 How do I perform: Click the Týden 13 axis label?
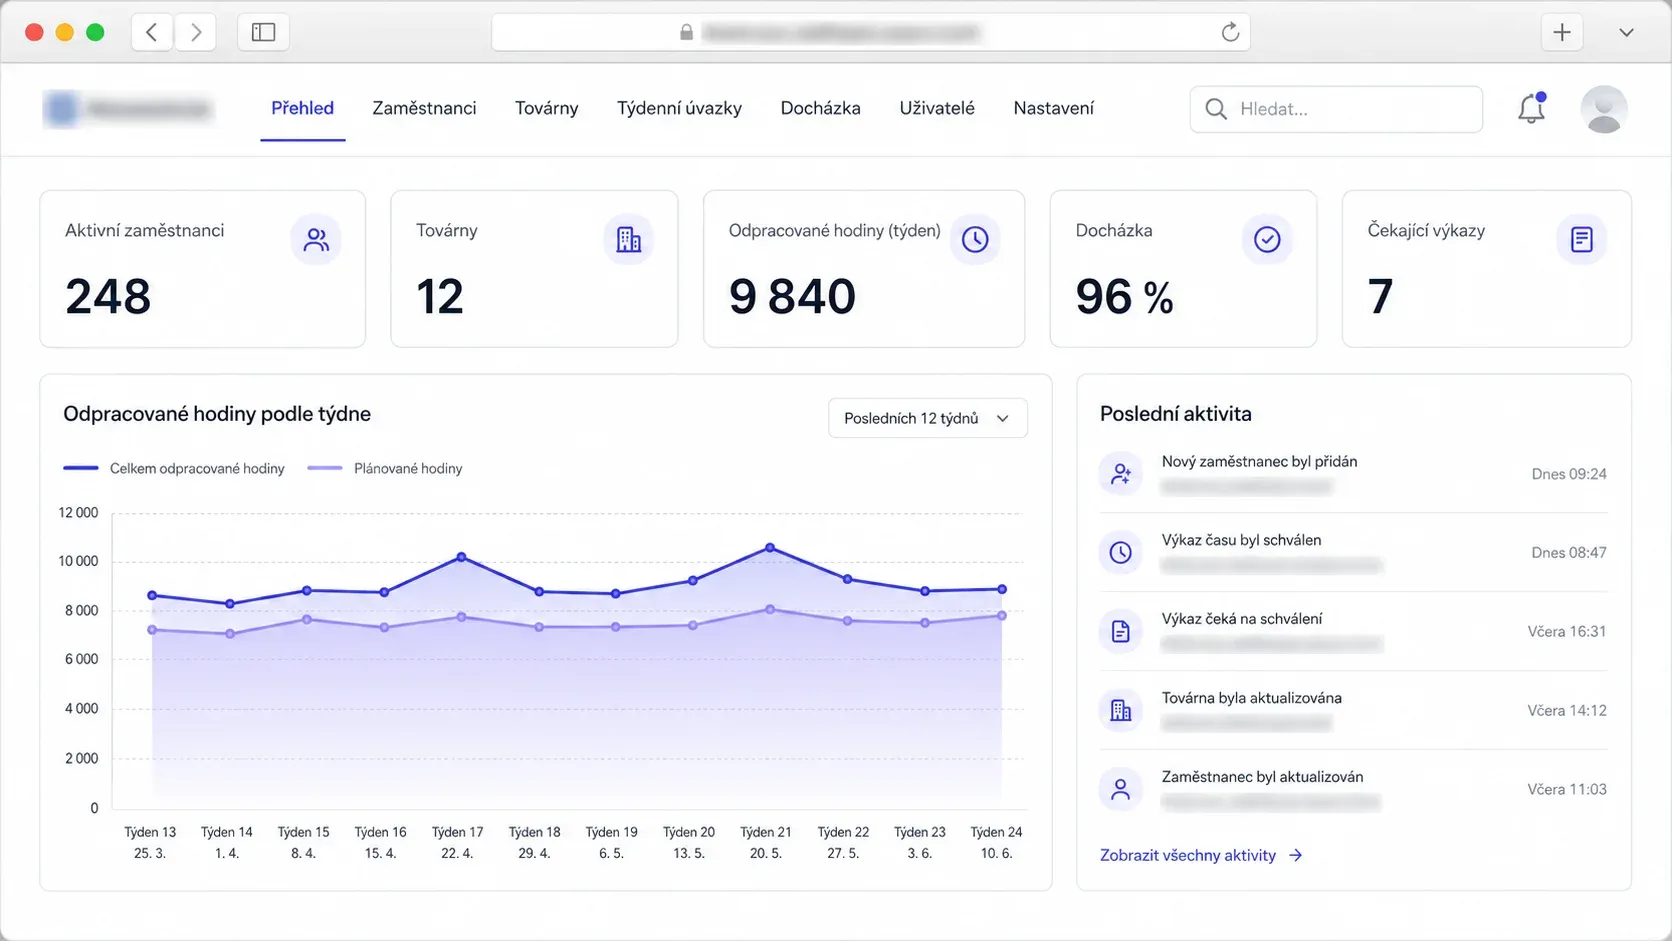[x=150, y=842]
